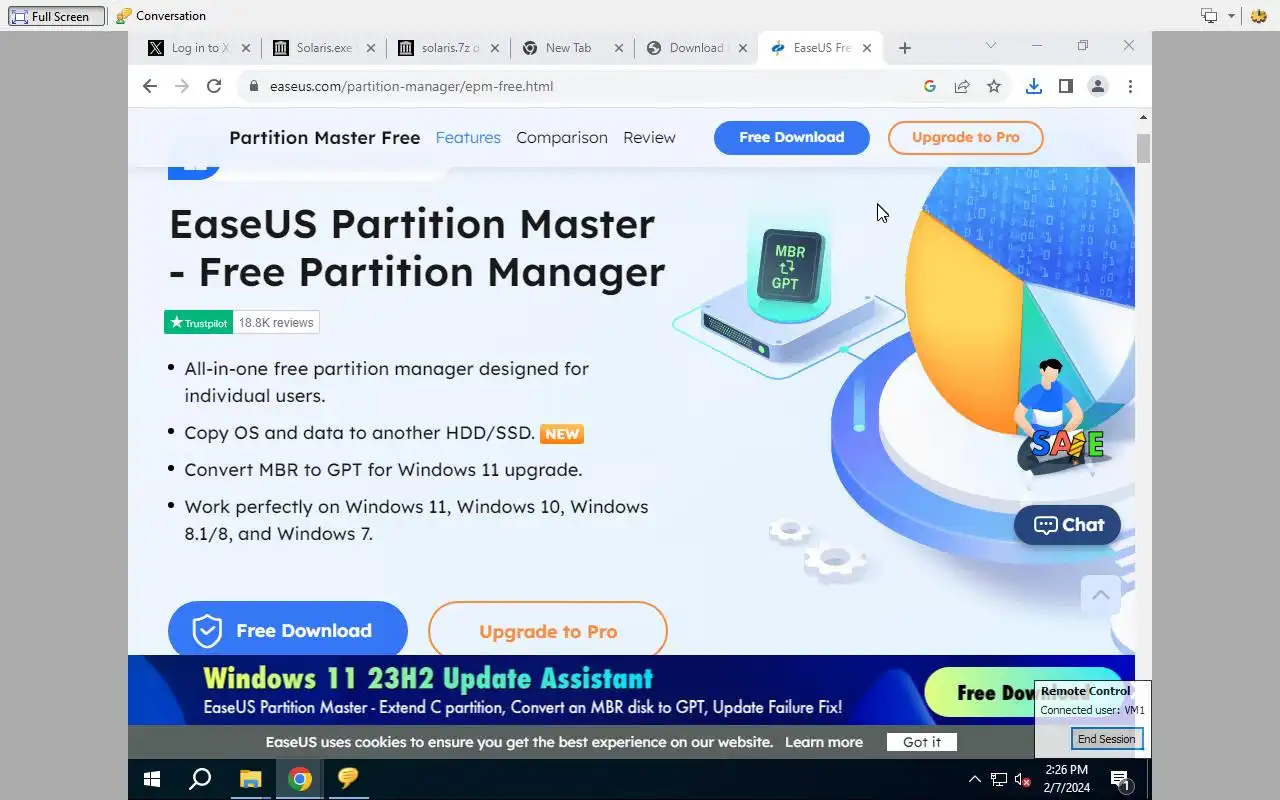Click the share page icon
This screenshot has width=1280, height=800.
pos(961,86)
